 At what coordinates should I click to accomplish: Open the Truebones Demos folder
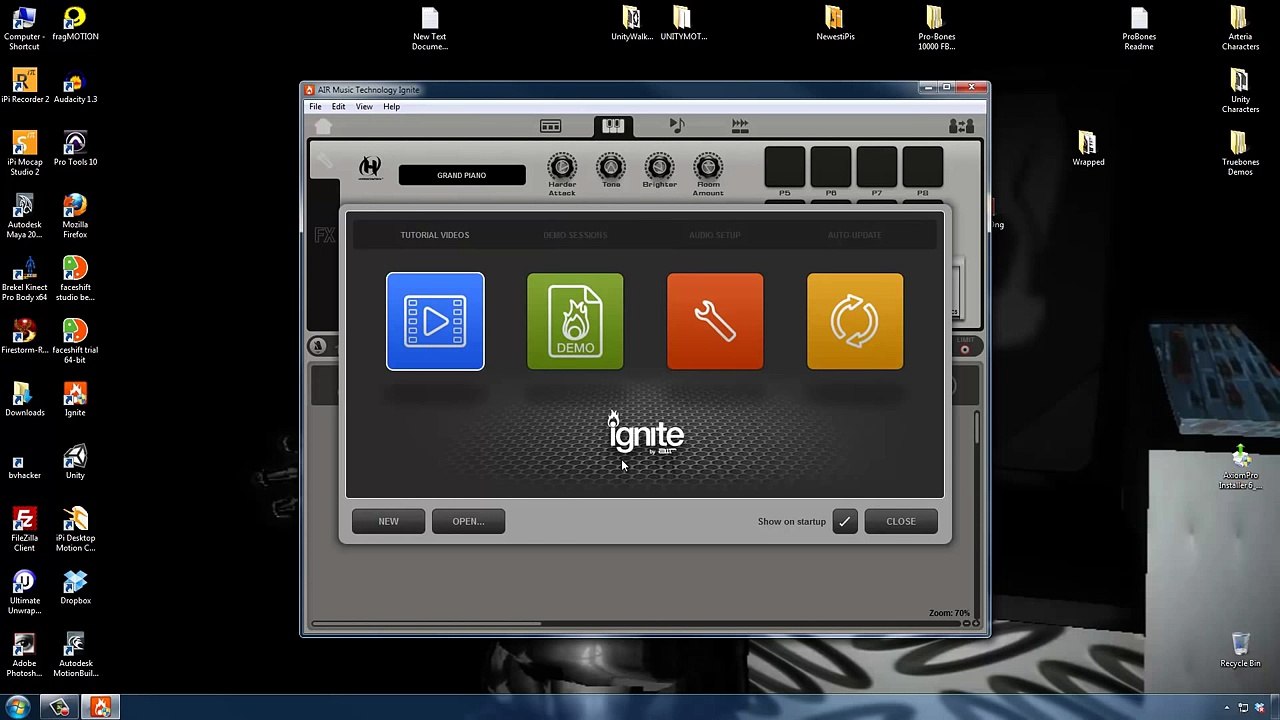tap(1240, 154)
